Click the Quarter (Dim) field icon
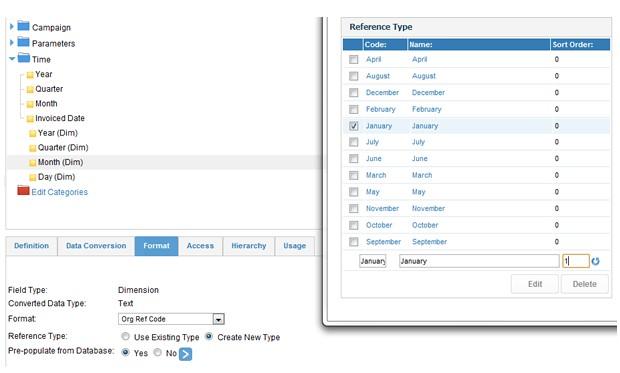 click(x=32, y=148)
